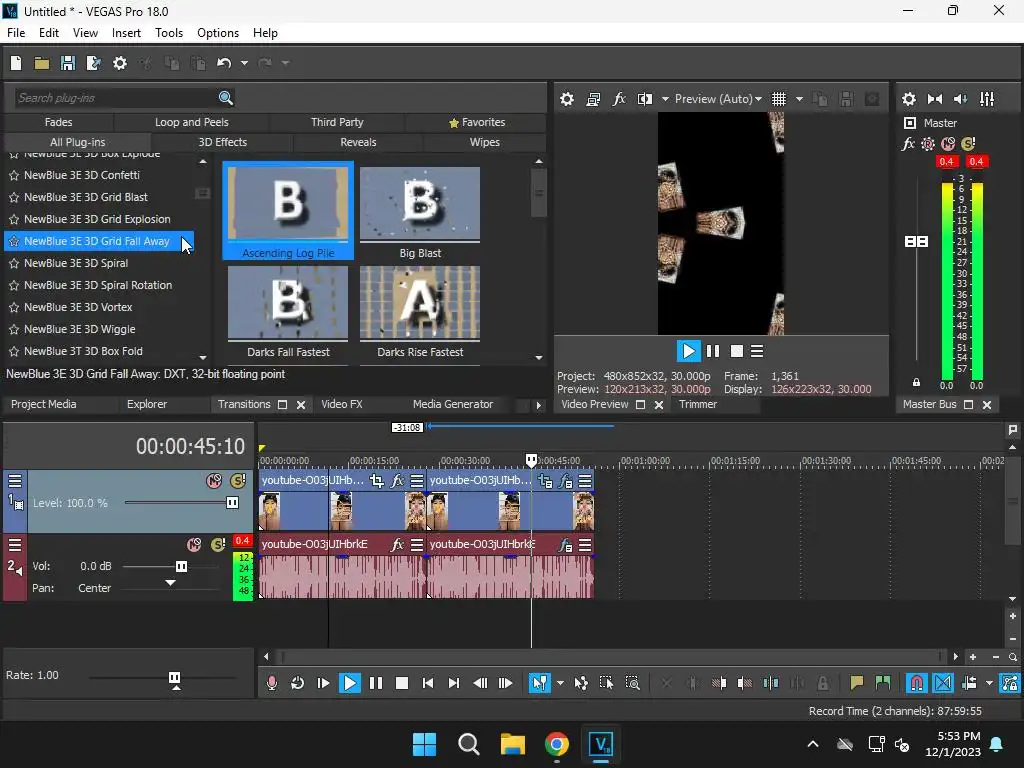Play the preview from Video Preview window
Viewport: 1024px width, 768px height.
tap(688, 351)
